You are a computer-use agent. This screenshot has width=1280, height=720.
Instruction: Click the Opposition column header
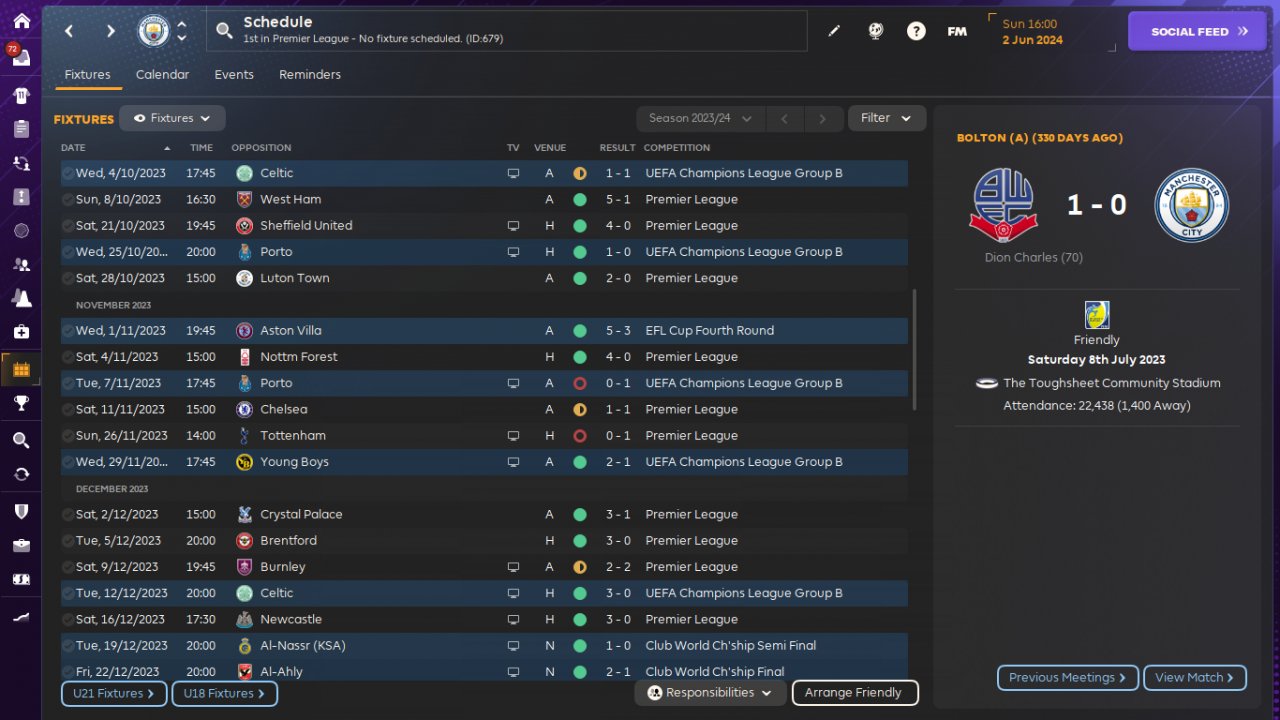[261, 148]
